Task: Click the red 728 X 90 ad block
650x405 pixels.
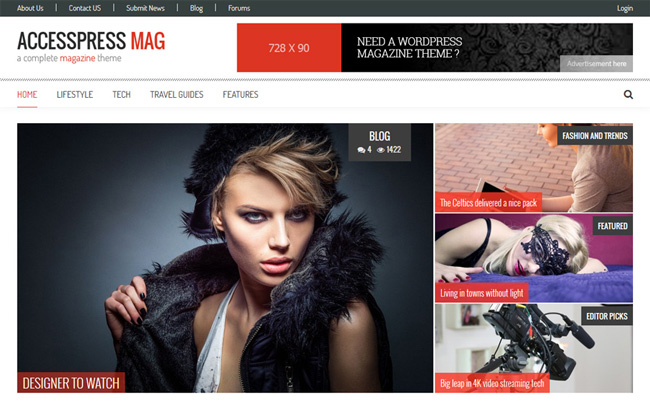Action: 289,48
